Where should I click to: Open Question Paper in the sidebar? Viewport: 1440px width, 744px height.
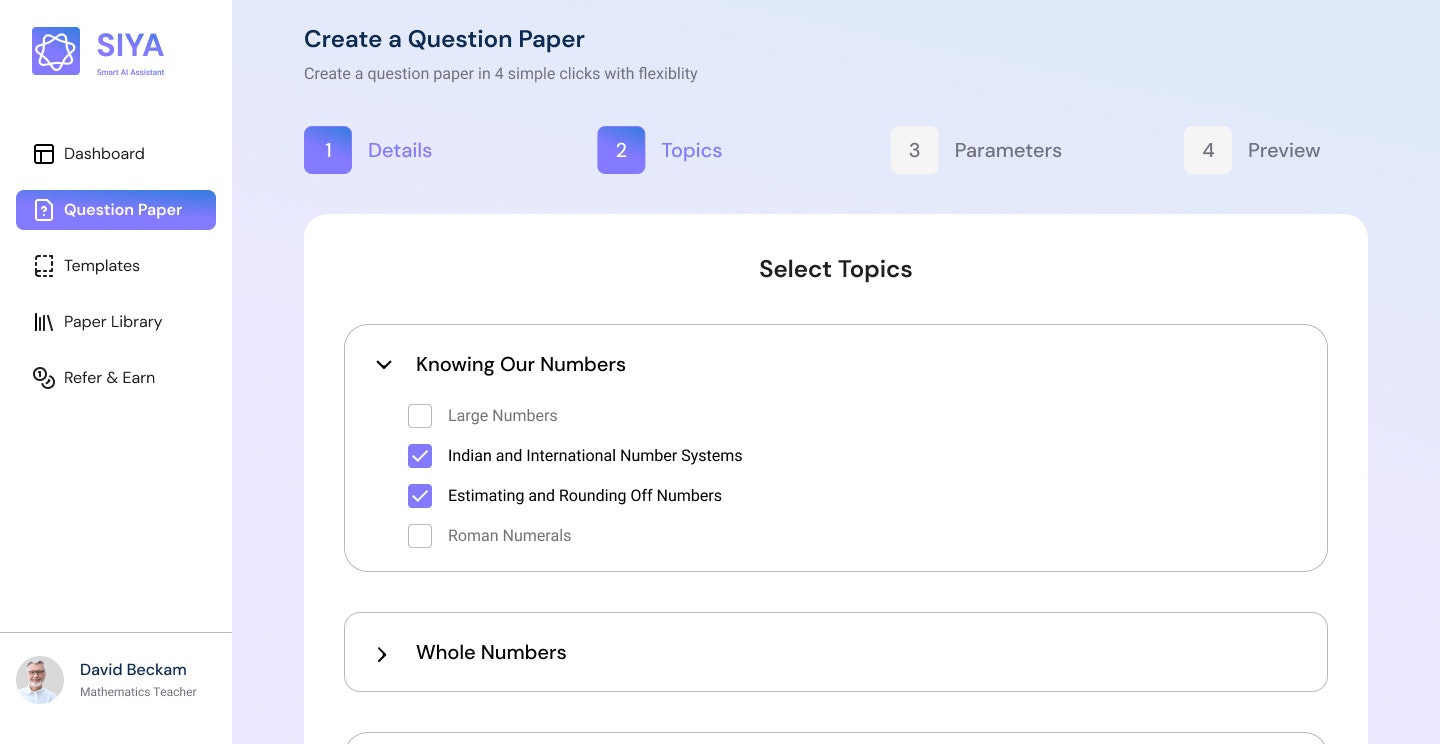[116, 210]
